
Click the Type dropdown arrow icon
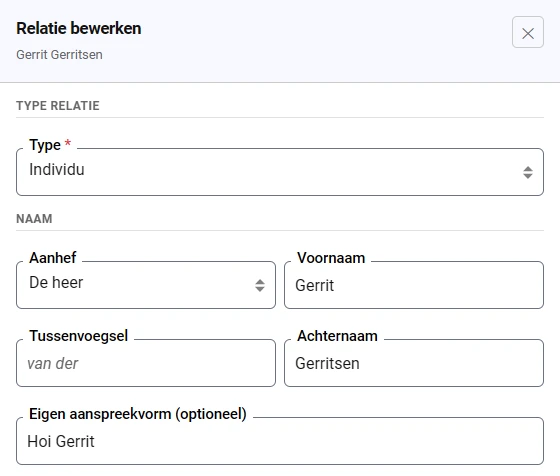pos(528,172)
